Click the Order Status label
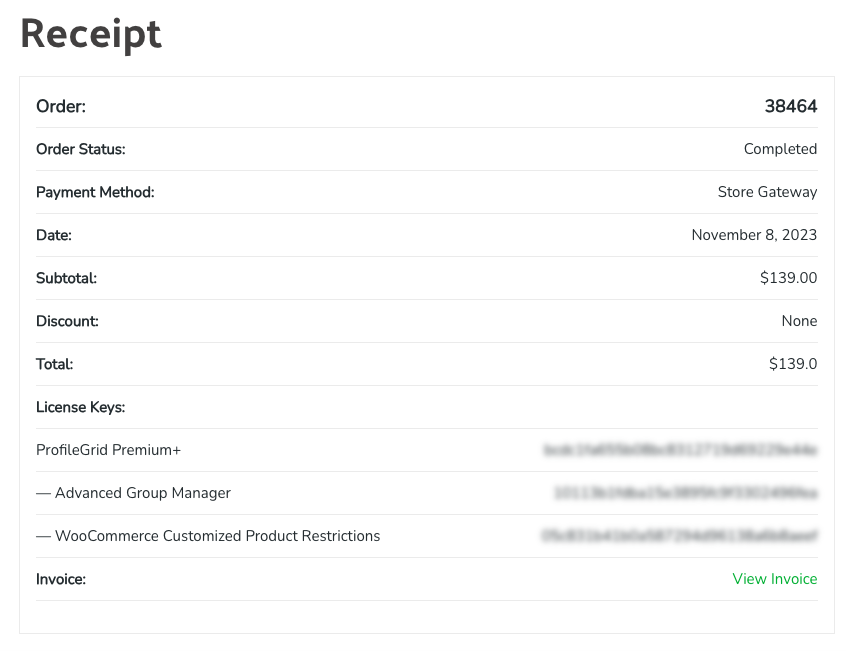 coord(81,149)
